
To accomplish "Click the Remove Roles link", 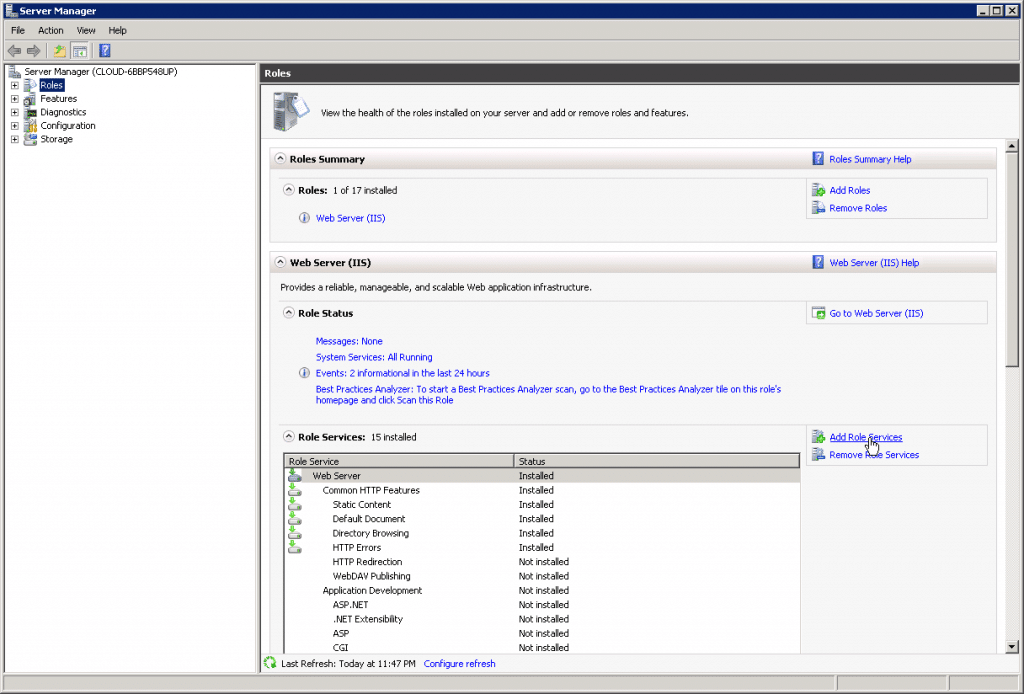I will click(x=858, y=208).
